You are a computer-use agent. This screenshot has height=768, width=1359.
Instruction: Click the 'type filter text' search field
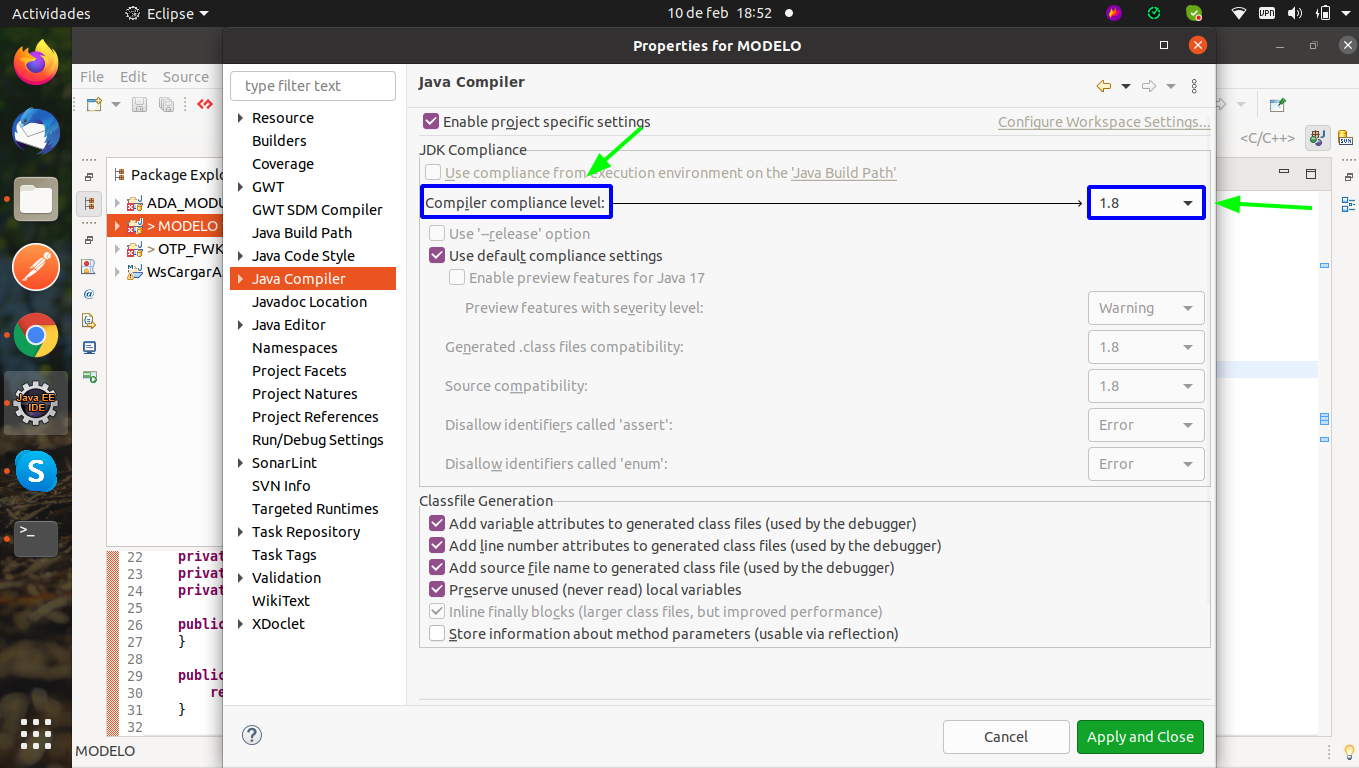313,86
